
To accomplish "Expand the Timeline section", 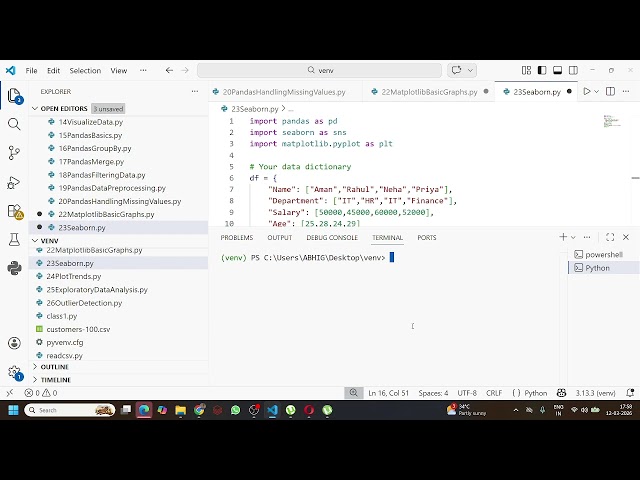I will (x=35, y=380).
